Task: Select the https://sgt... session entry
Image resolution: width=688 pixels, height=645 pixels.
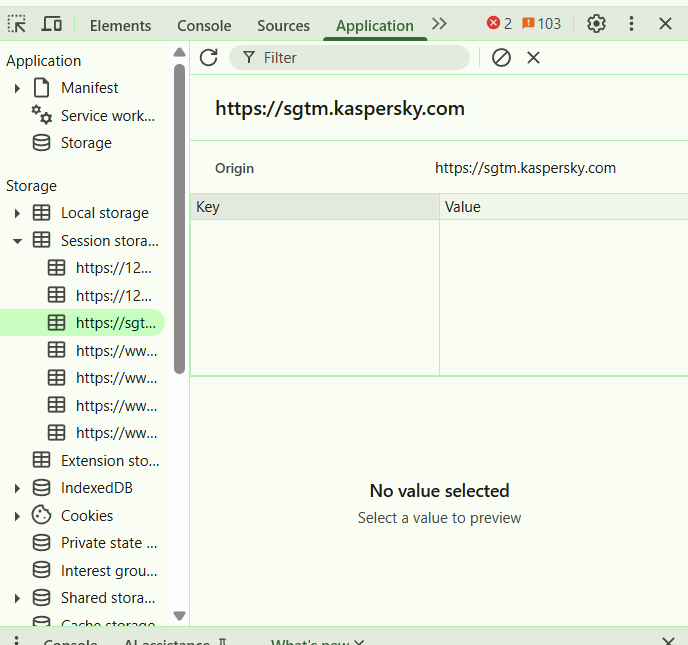Action: (x=82, y=322)
